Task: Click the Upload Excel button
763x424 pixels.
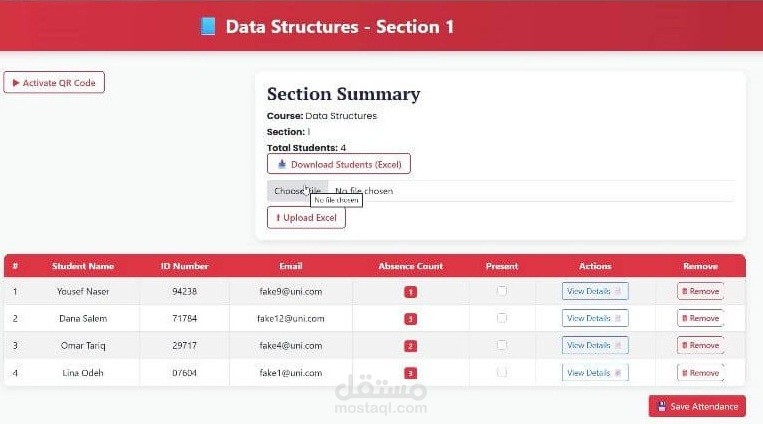Action: 306,218
